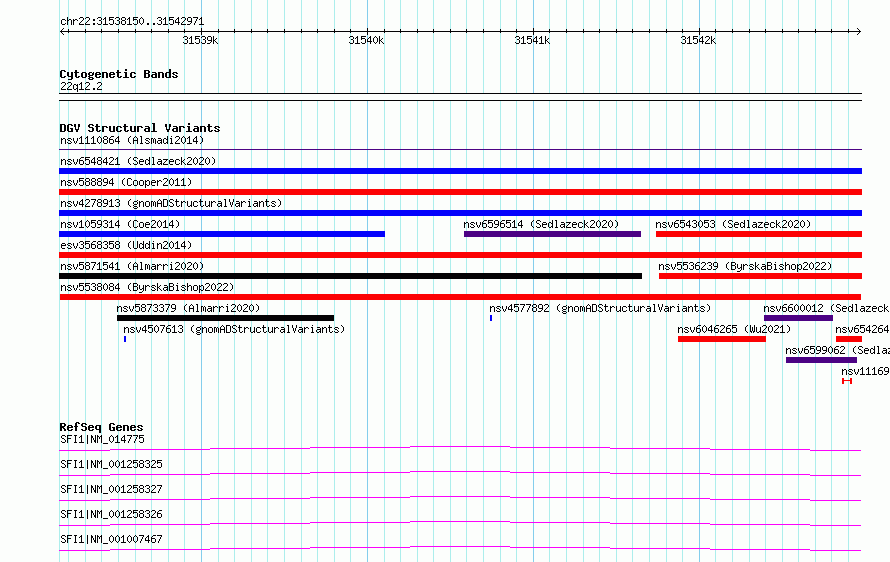
Task: Open transcript SFI1|NM_001007467
Action: pos(111,539)
